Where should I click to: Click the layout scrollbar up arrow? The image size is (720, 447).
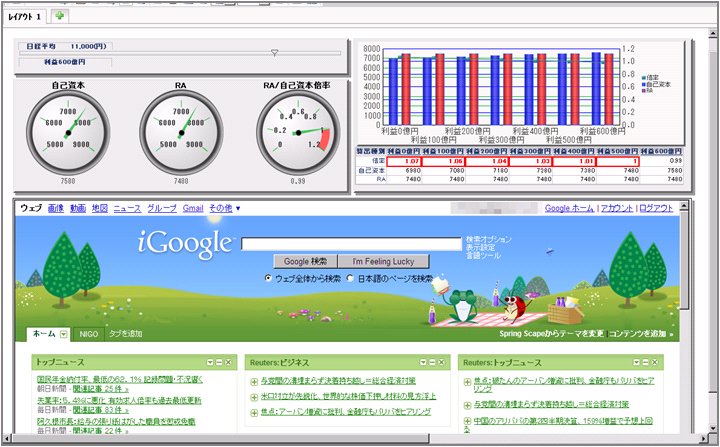click(712, 34)
